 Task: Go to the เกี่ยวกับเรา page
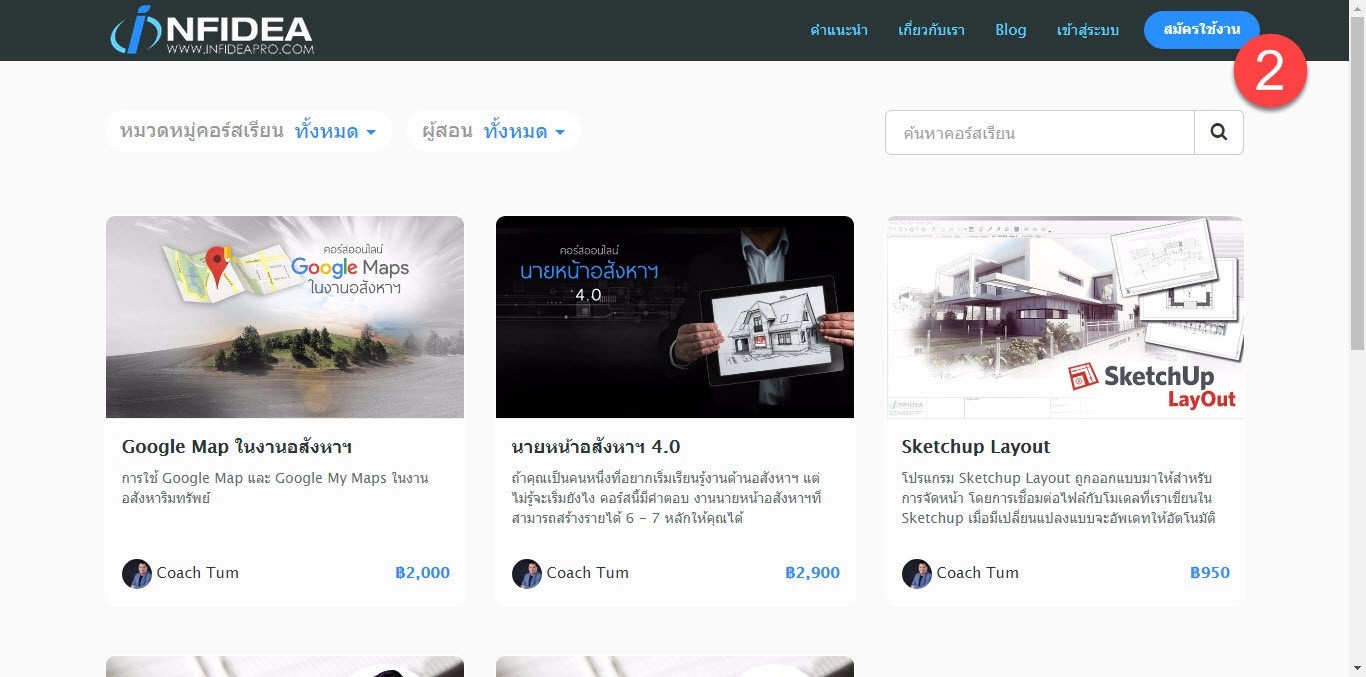pyautogui.click(x=932, y=30)
